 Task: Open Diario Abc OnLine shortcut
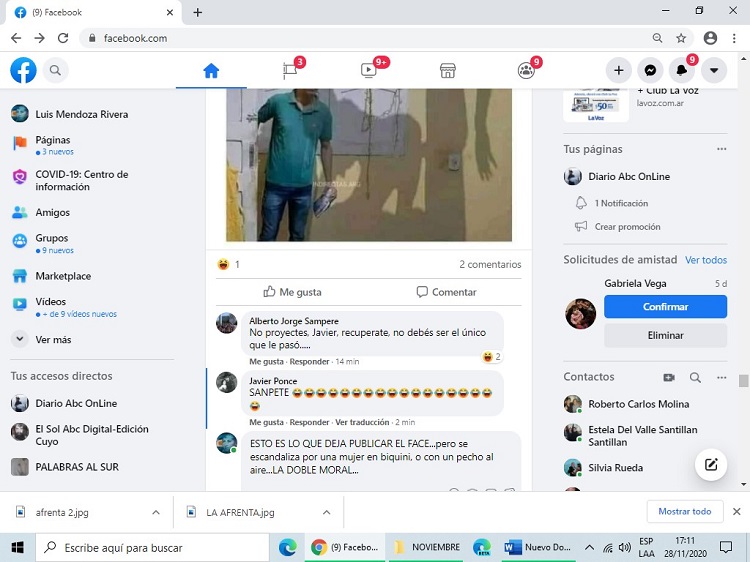pos(76,403)
